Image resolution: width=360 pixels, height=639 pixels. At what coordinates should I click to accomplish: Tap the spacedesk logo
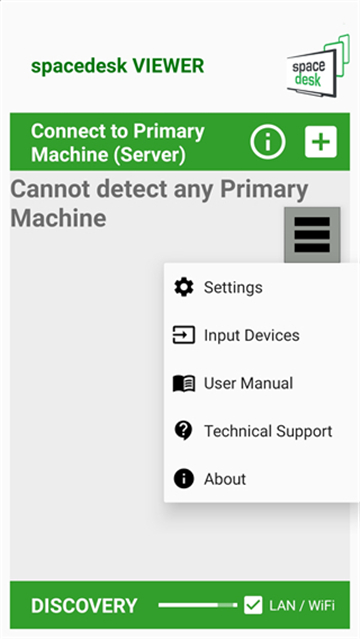(318, 66)
